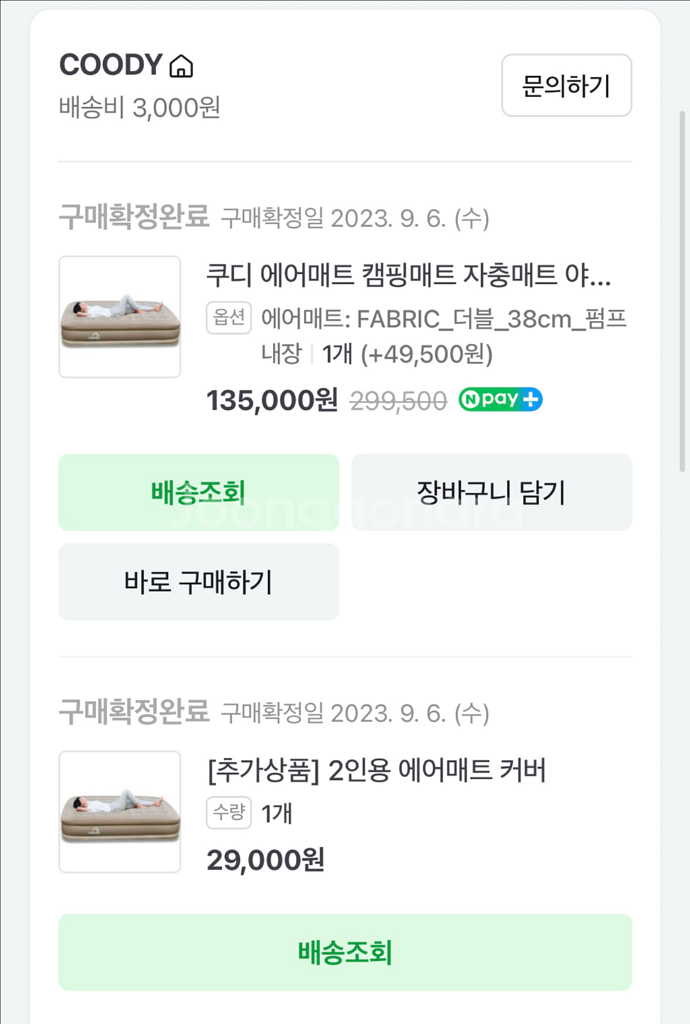Track delivery for the 쿠디 에어매트 order
This screenshot has width=690, height=1024.
pyautogui.click(x=198, y=492)
